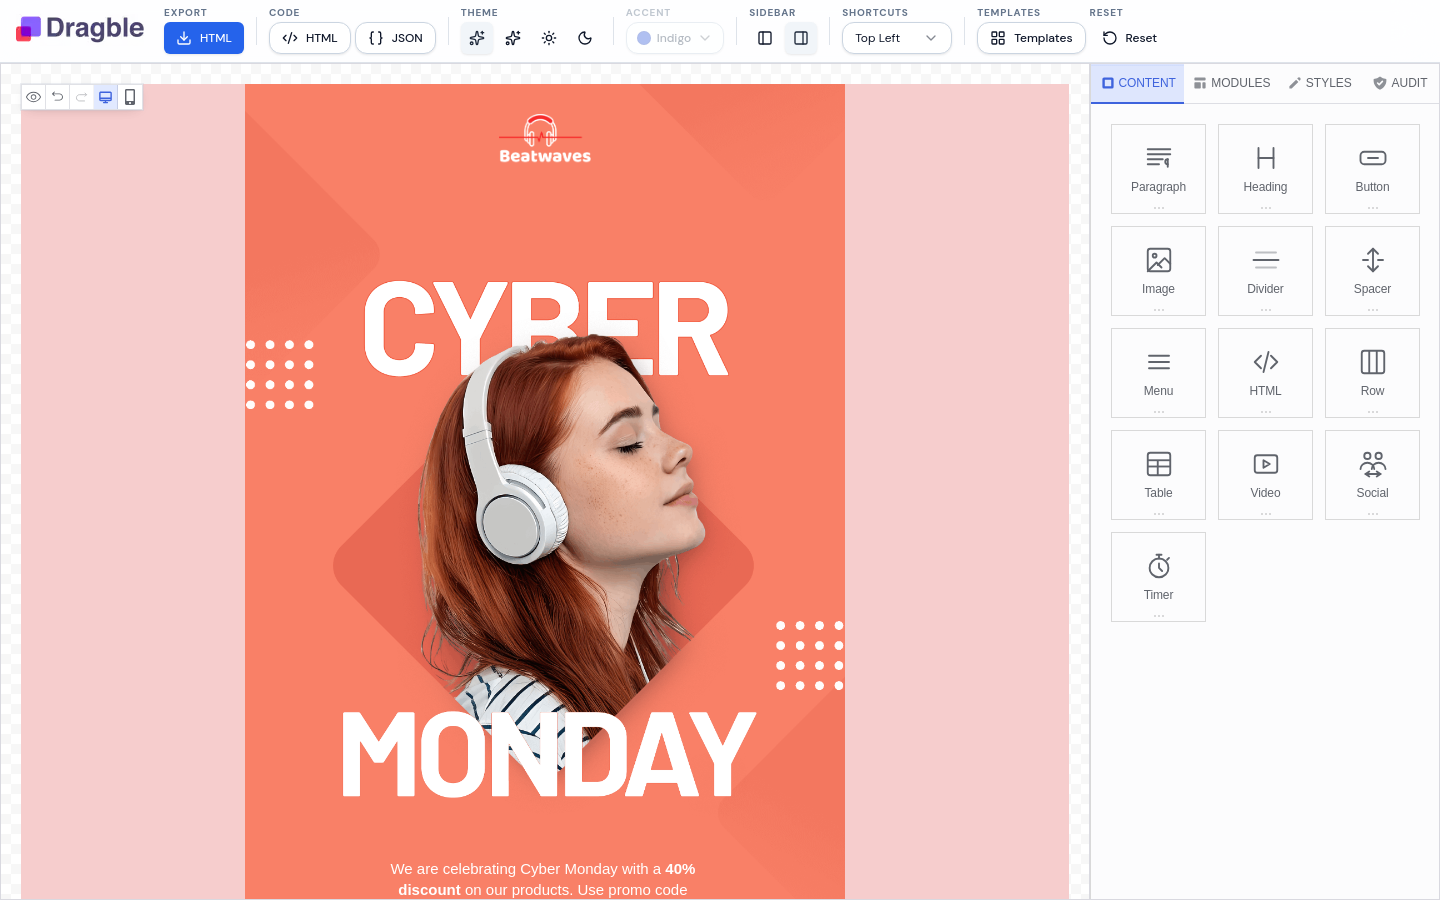Click the 40% discount paragraph text
Viewport: 1440px width, 900px height.
coord(543,879)
